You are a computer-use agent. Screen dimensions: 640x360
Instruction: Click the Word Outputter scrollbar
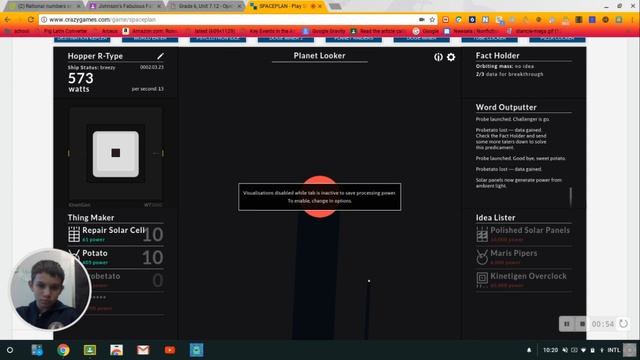[570, 197]
